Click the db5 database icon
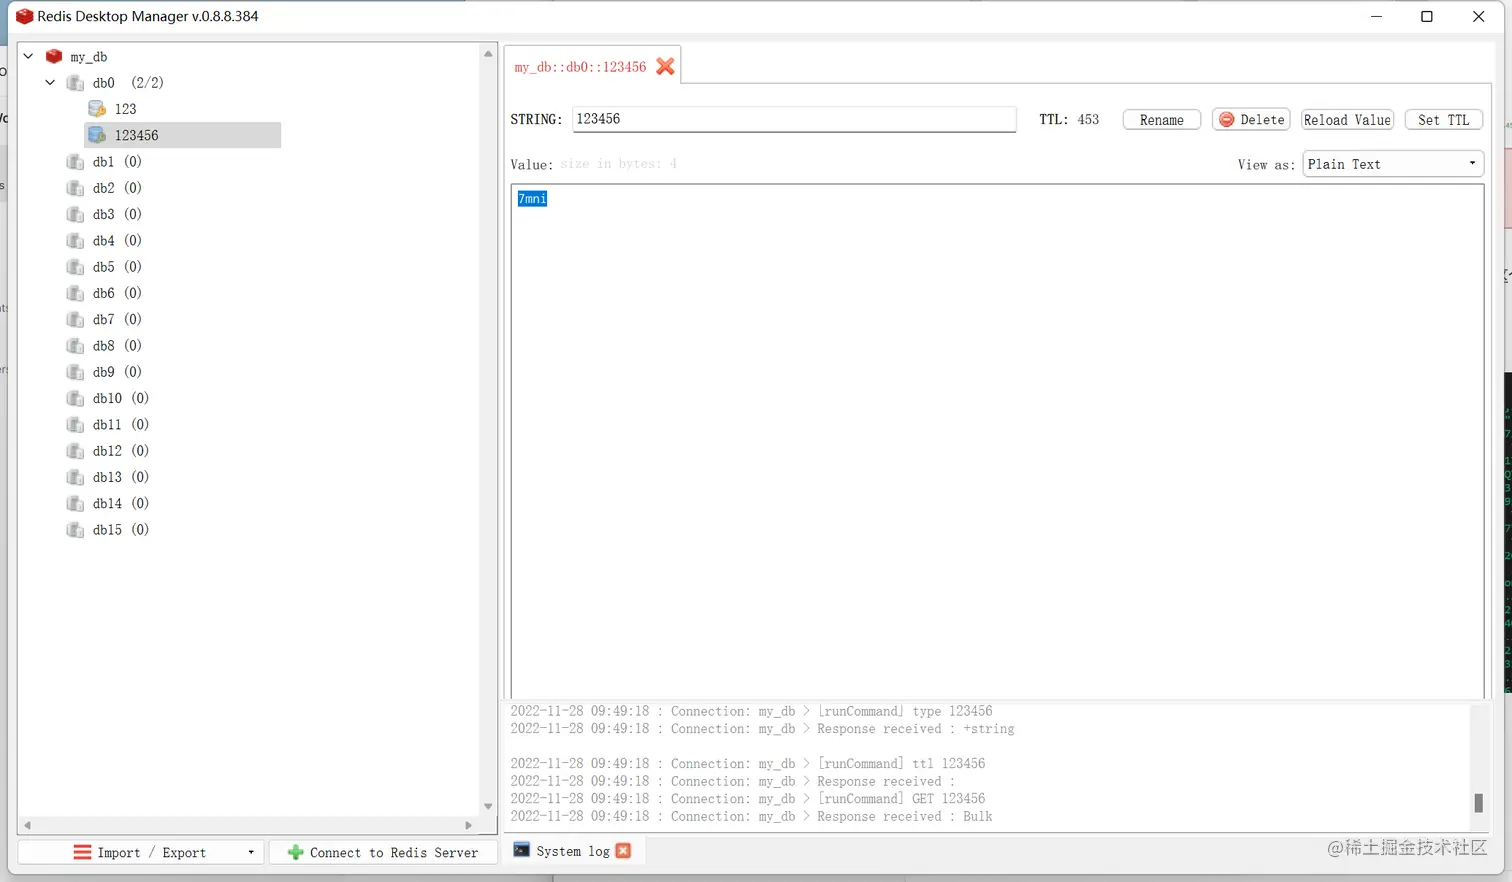The width and height of the screenshot is (1512, 882). tap(75, 267)
